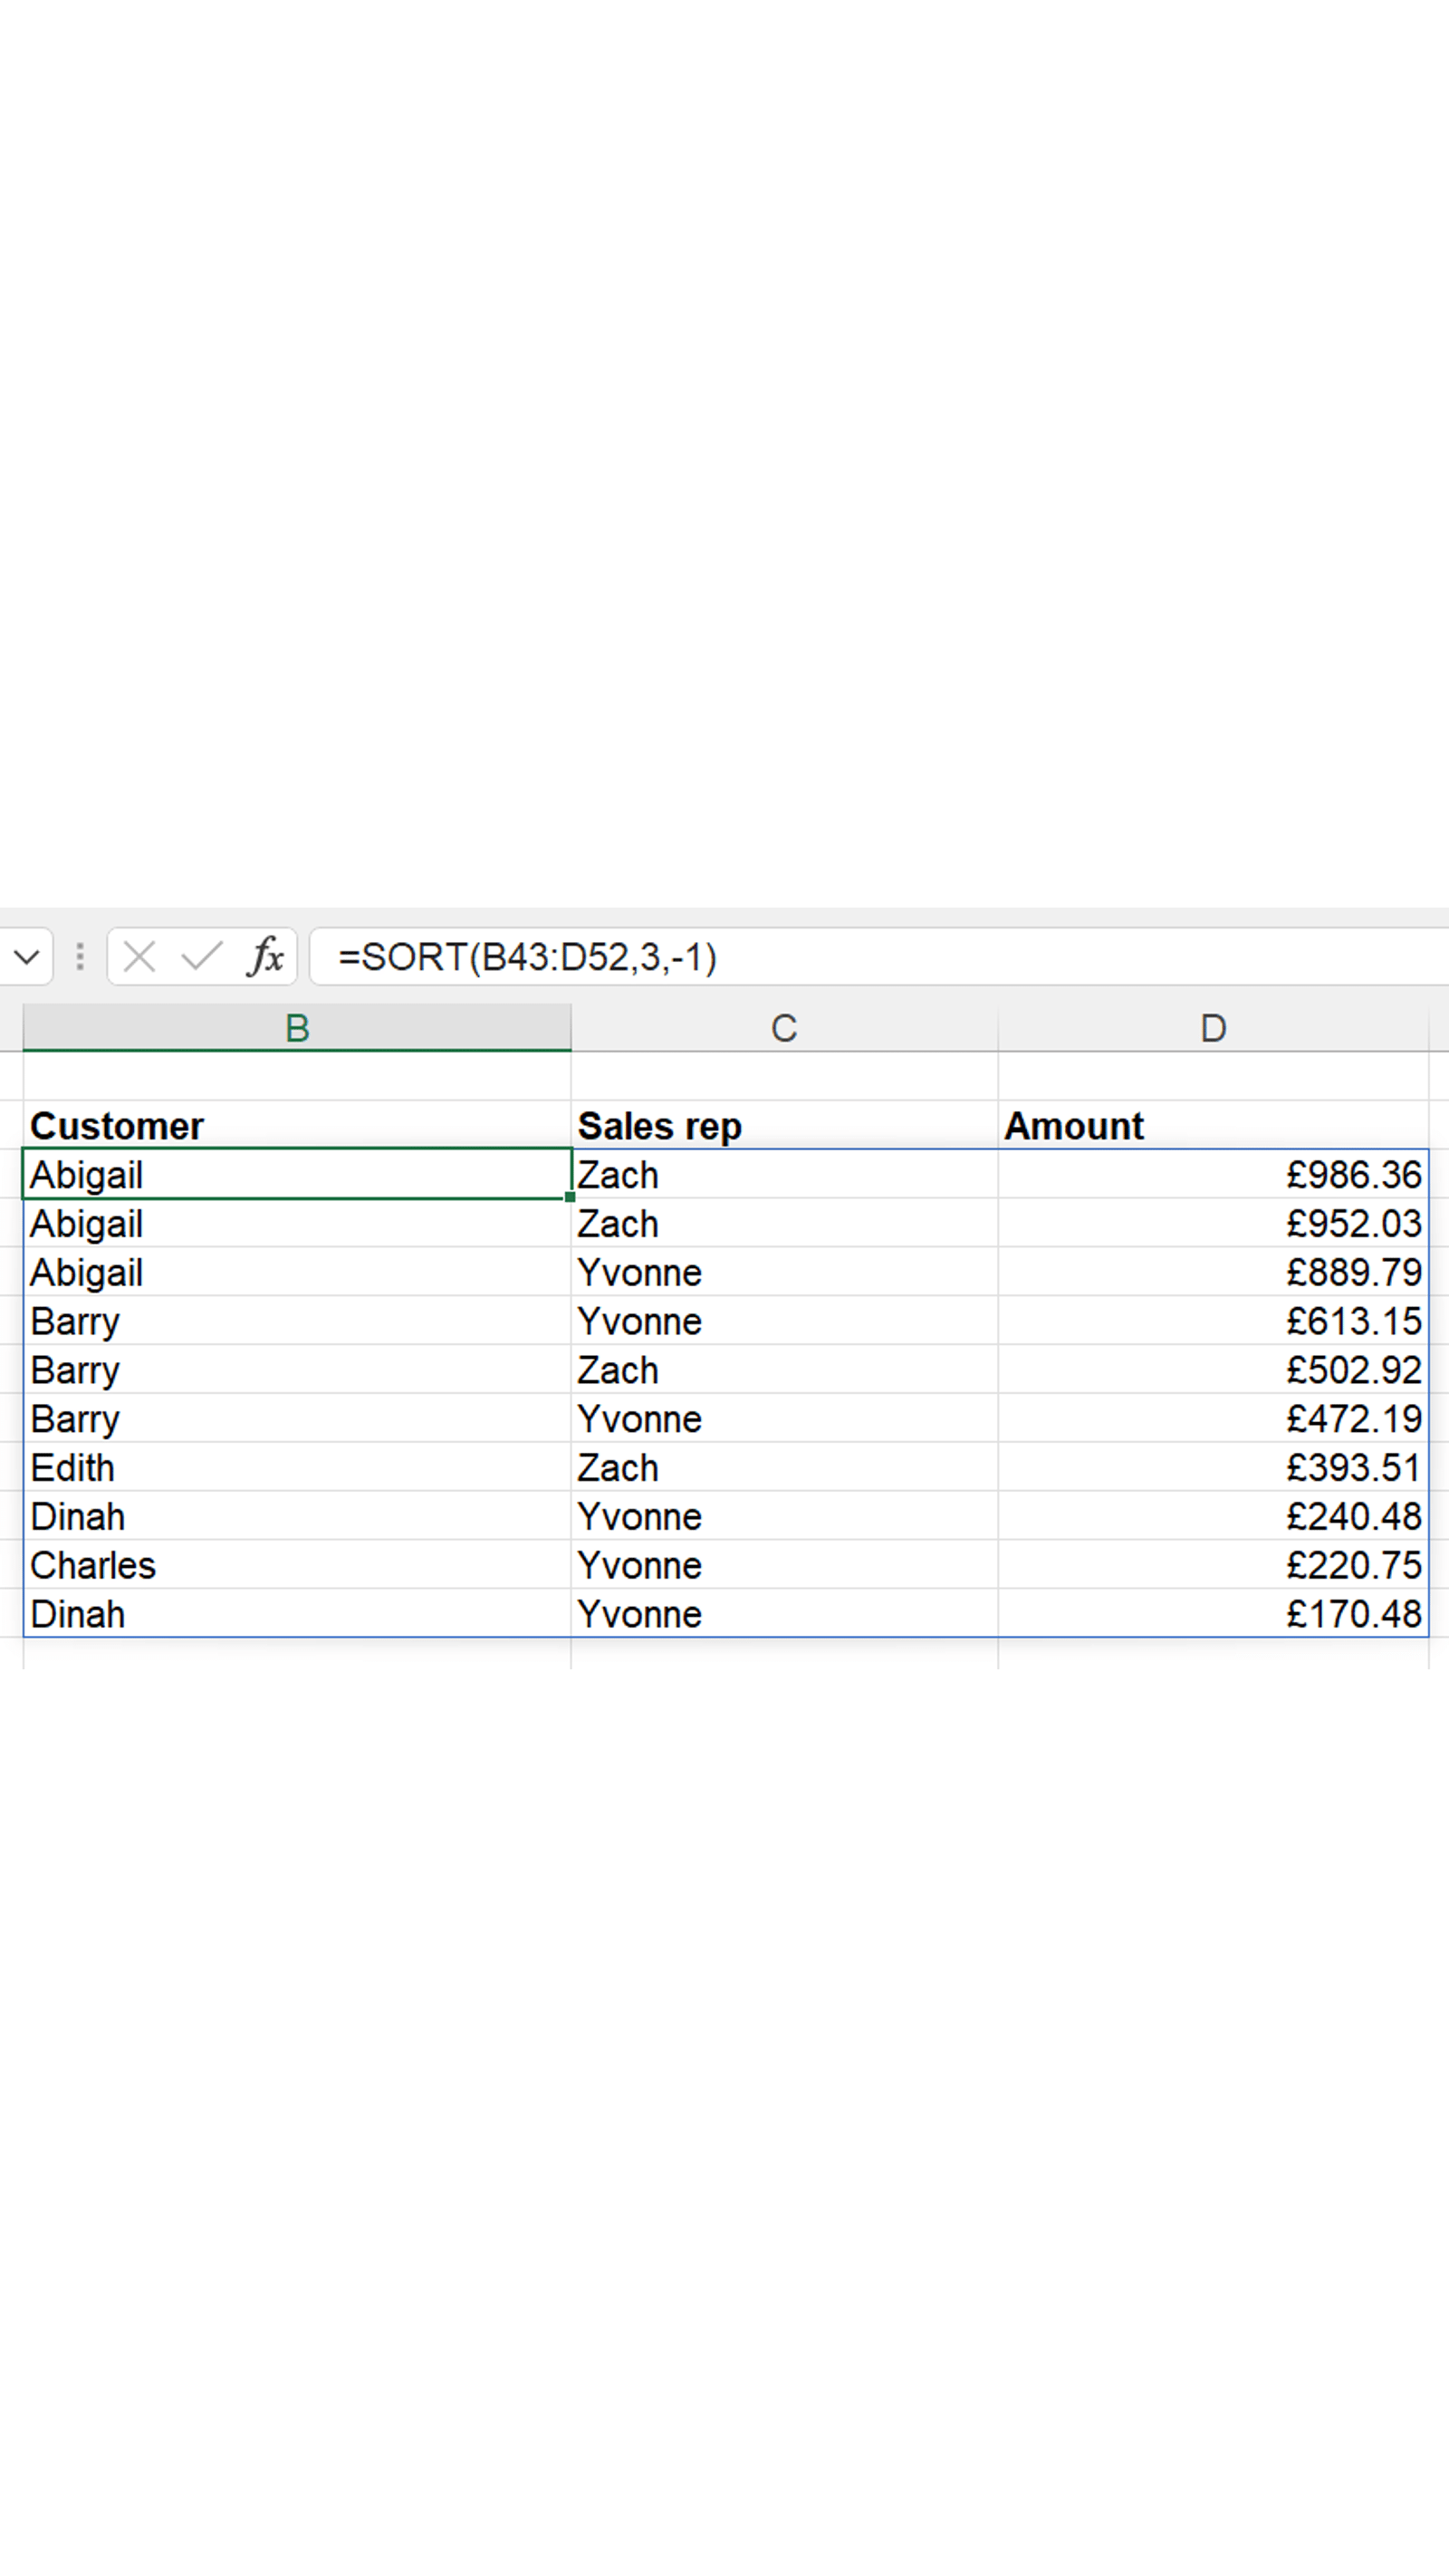
Task: Select column C header
Action: [x=784, y=1028]
